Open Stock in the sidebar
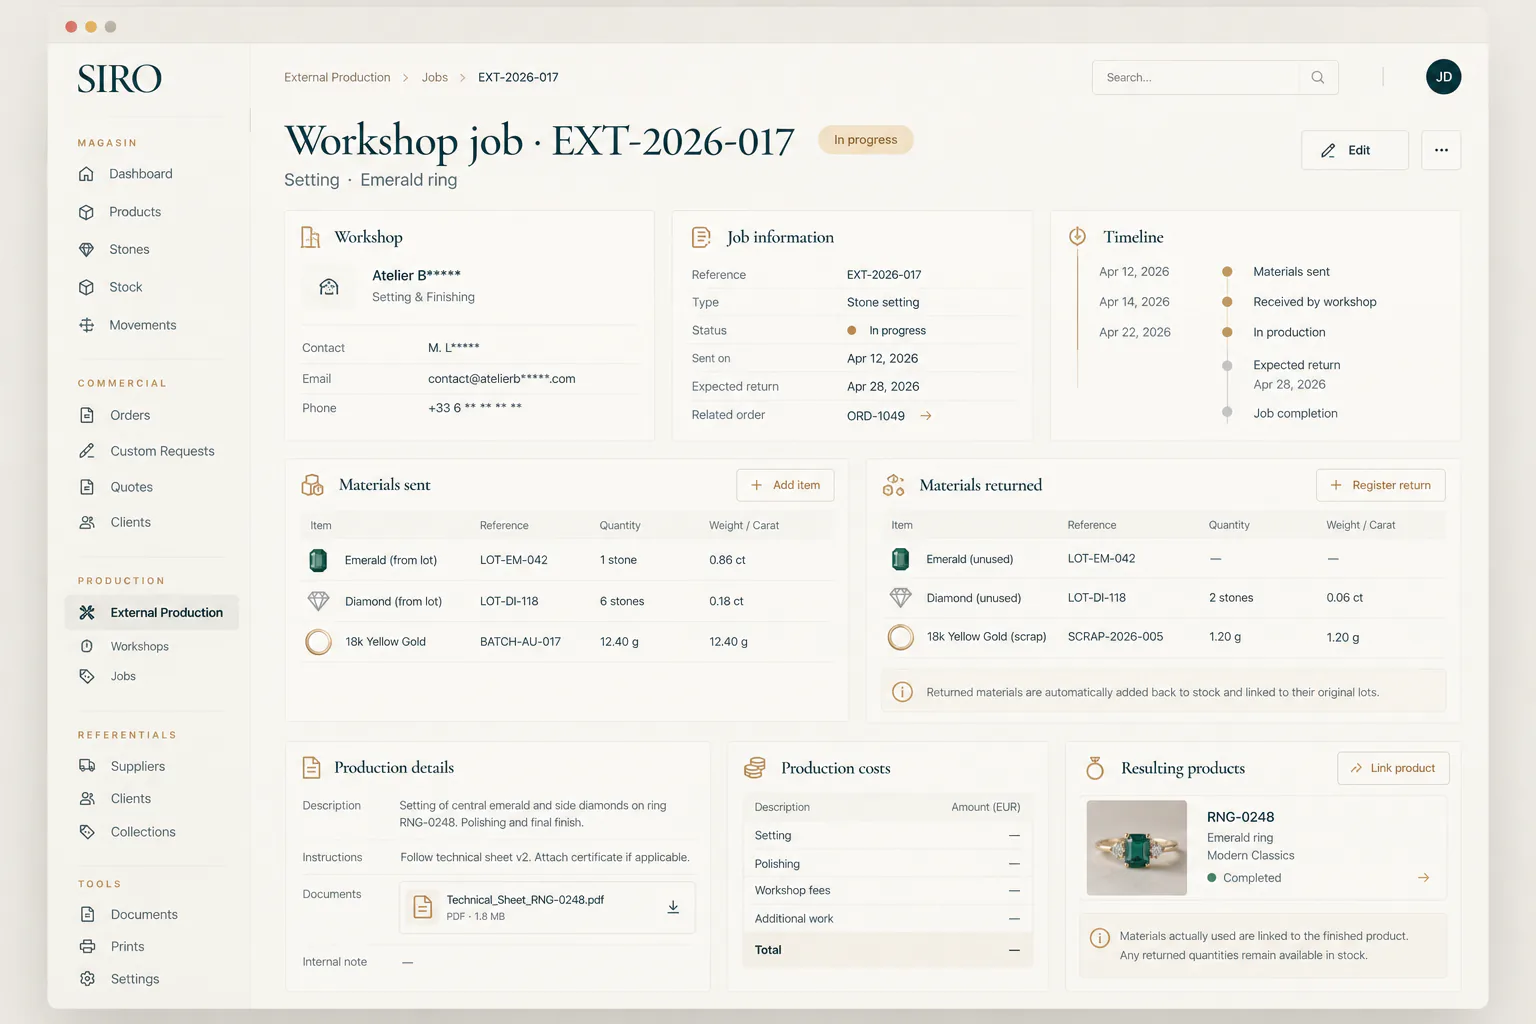Image resolution: width=1536 pixels, height=1024 pixels. [126, 287]
